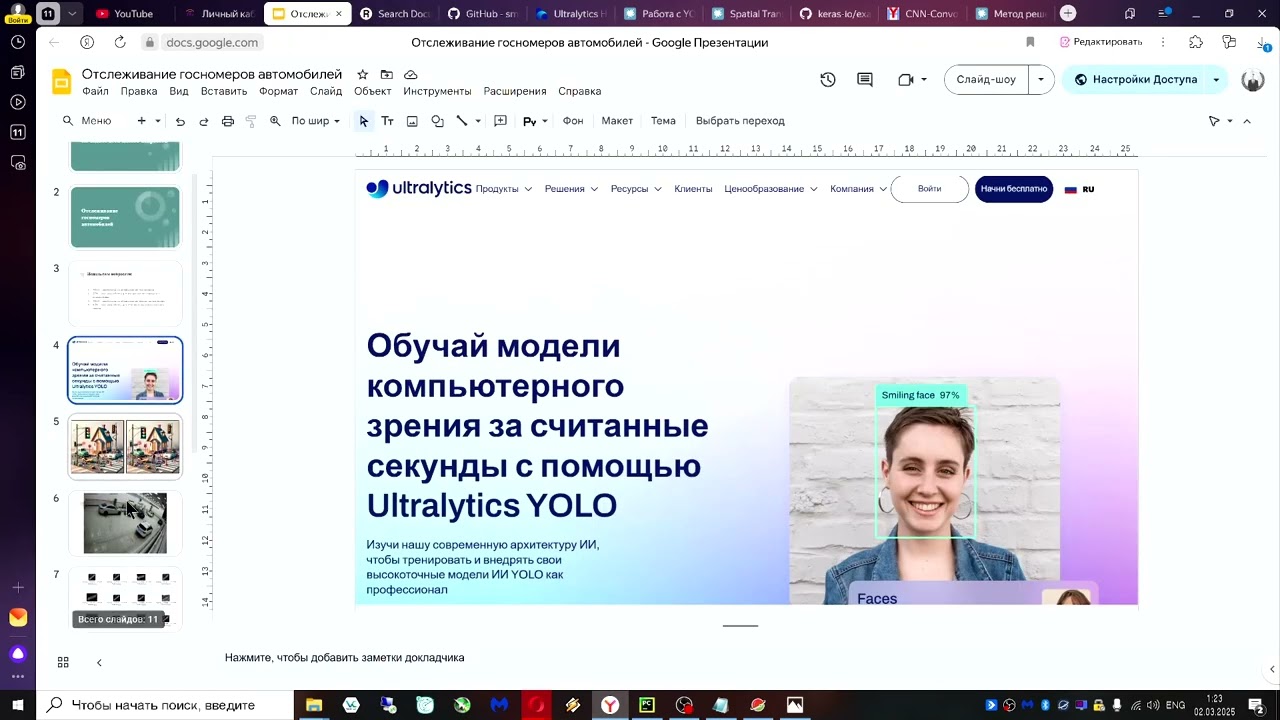The height and width of the screenshot is (720, 1280).
Task: Click the Windows taskbar search box
Action: [165, 705]
